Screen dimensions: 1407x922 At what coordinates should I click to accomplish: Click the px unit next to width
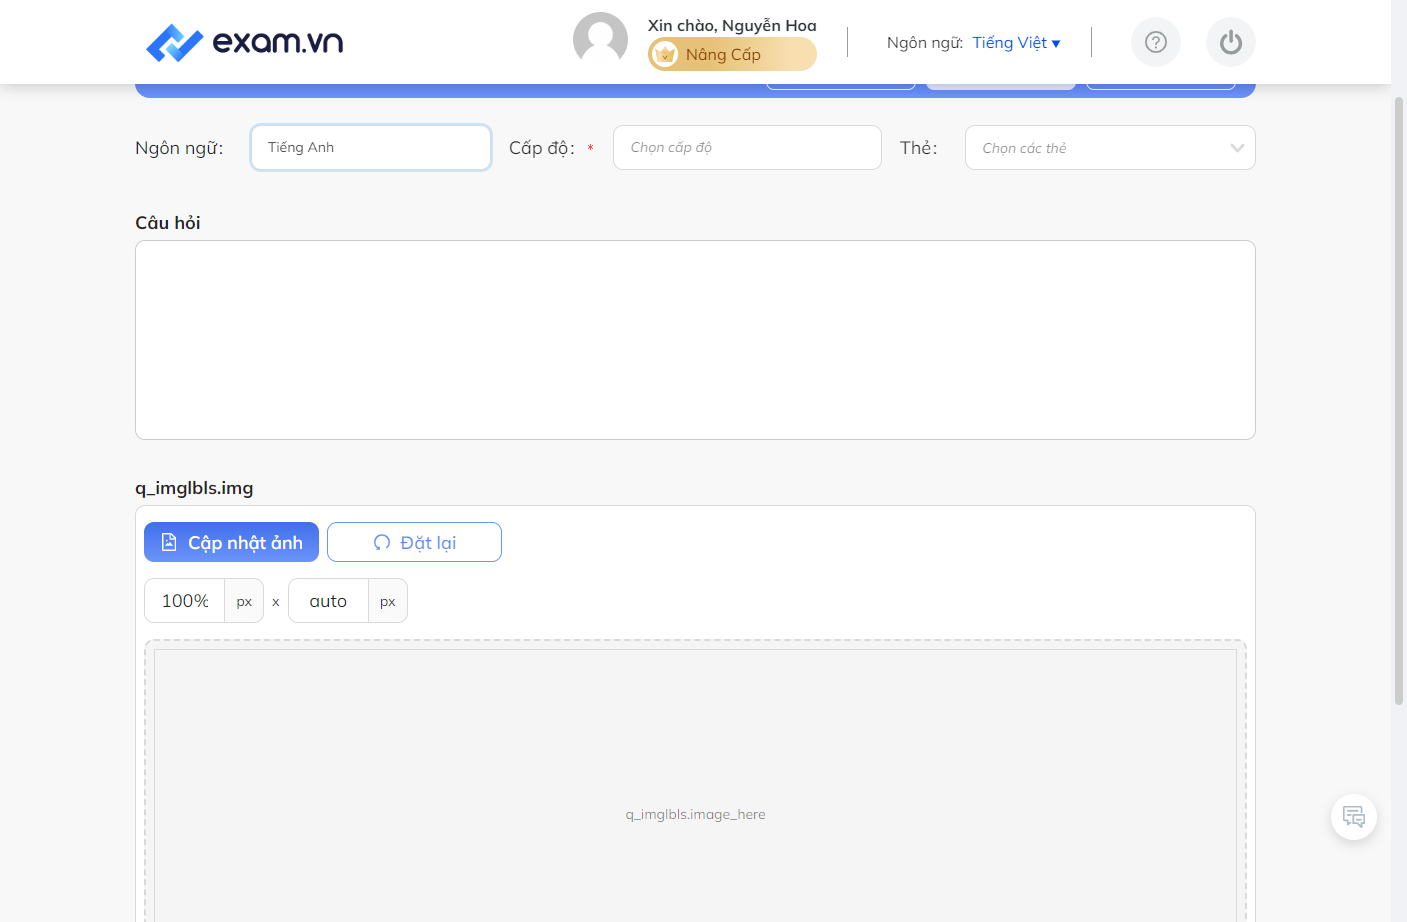pos(244,601)
